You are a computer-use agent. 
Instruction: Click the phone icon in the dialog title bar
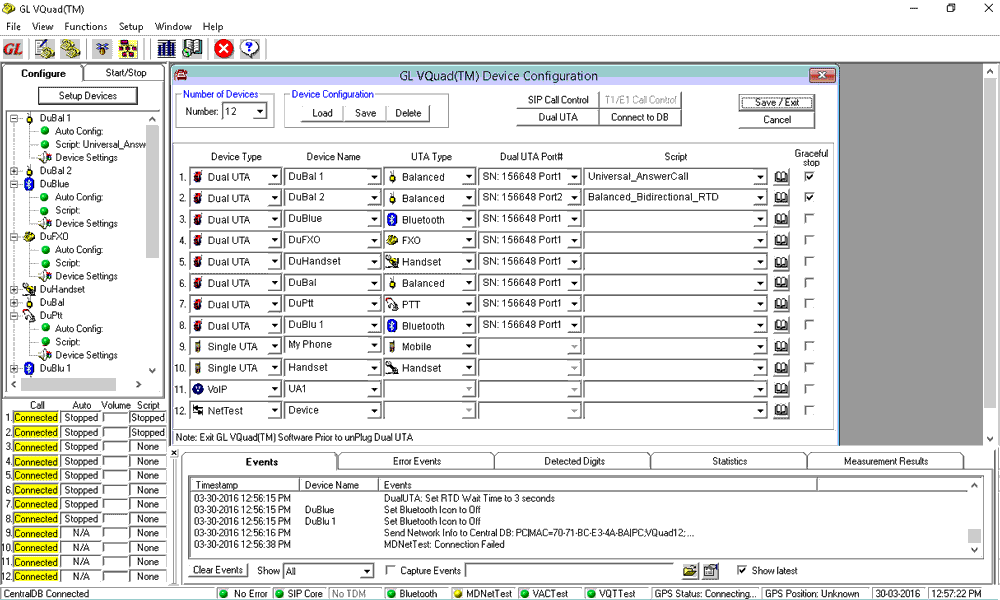pyautogui.click(x=180, y=75)
